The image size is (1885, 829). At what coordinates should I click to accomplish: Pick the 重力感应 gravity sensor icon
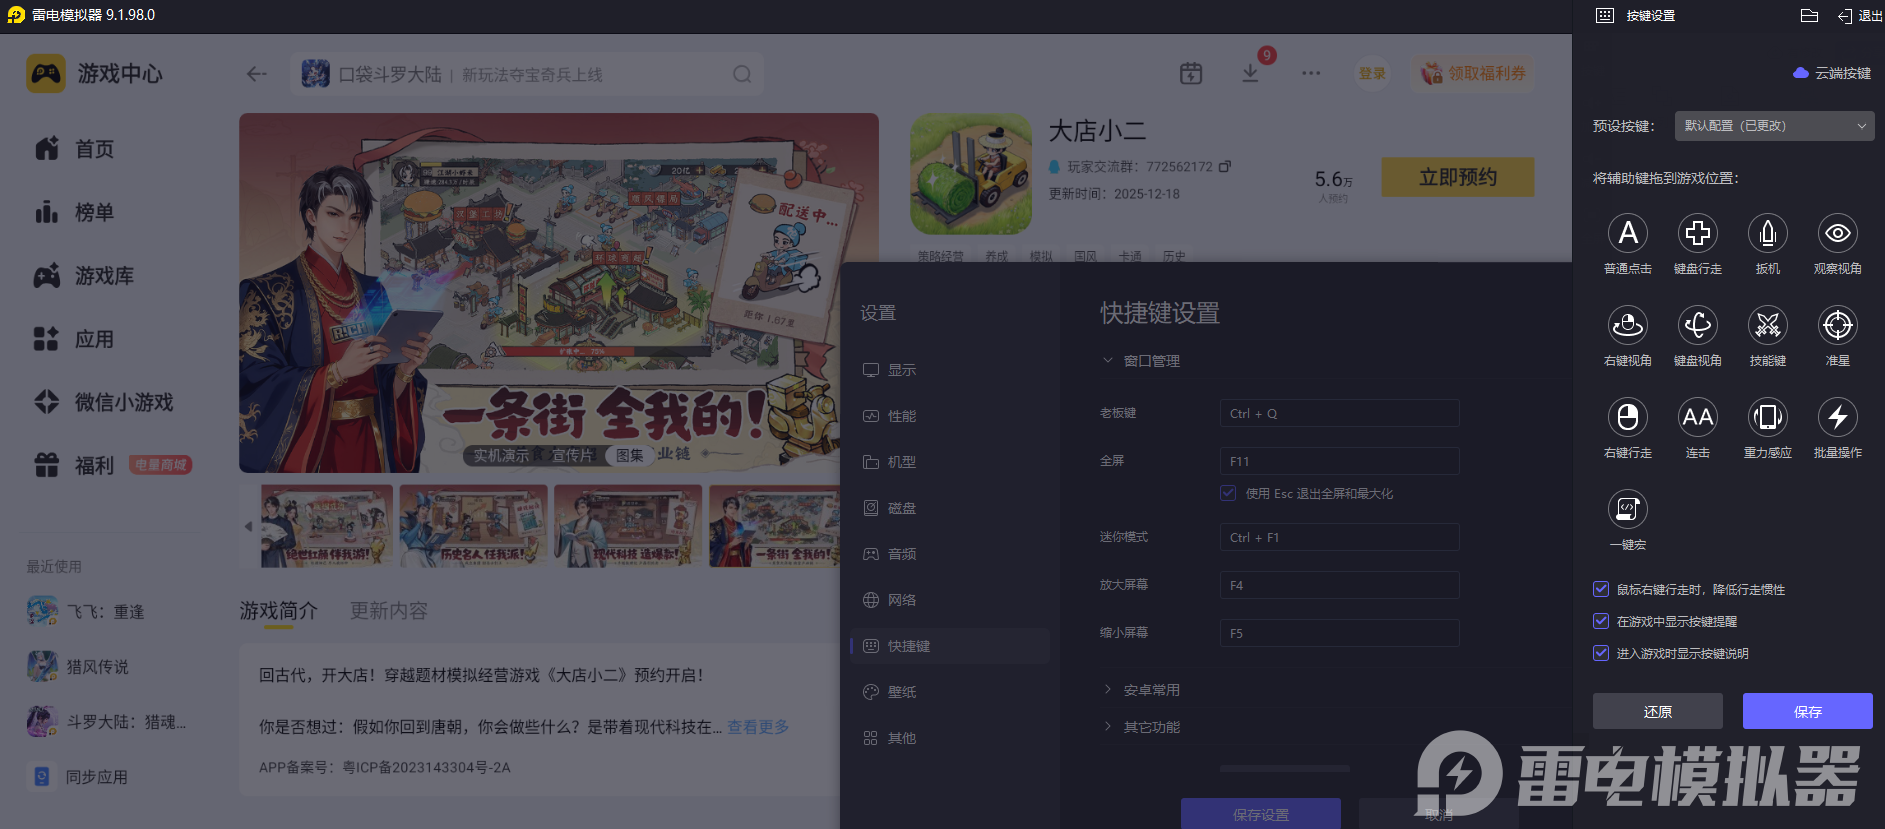point(1767,418)
